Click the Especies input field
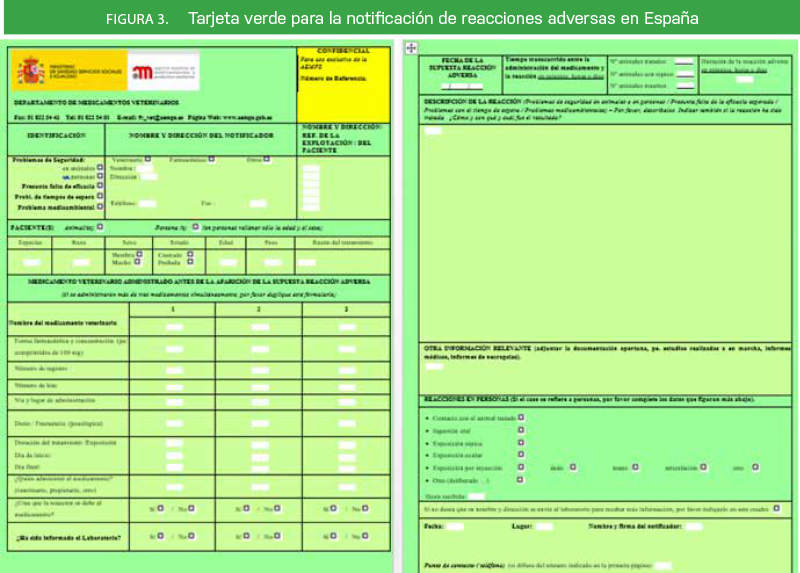This screenshot has width=800, height=573. pos(32,262)
